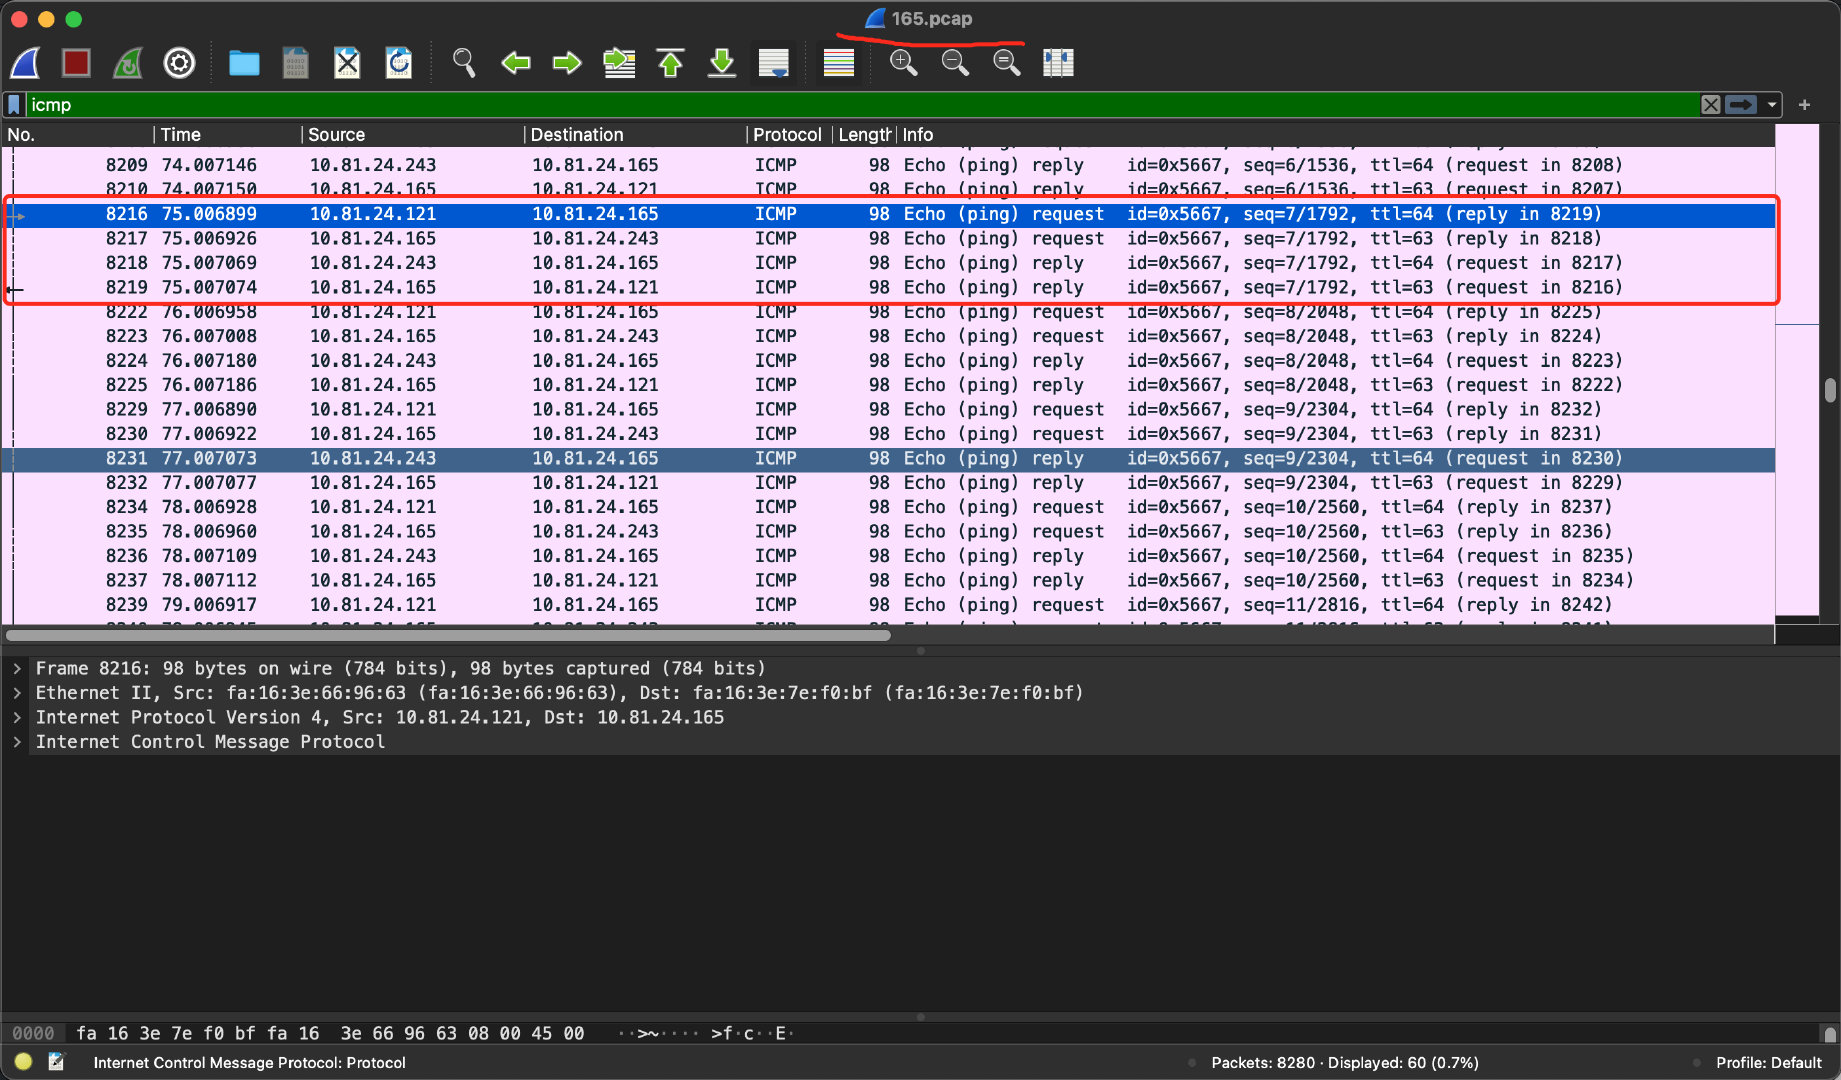The height and width of the screenshot is (1080, 1841).
Task: Open the display filter history dropdown
Action: (1772, 105)
